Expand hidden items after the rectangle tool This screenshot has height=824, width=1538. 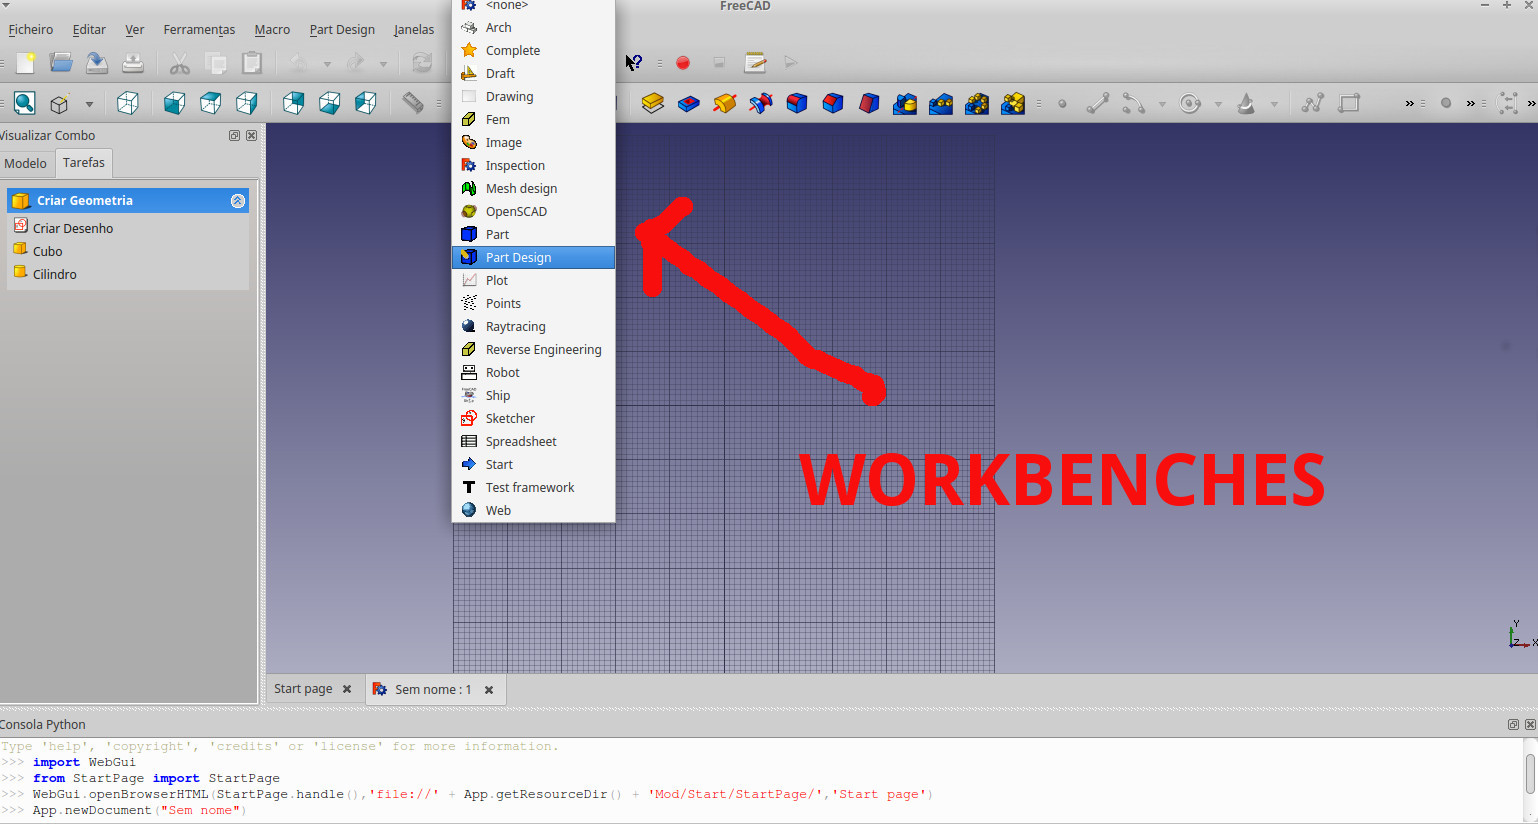tap(1409, 103)
